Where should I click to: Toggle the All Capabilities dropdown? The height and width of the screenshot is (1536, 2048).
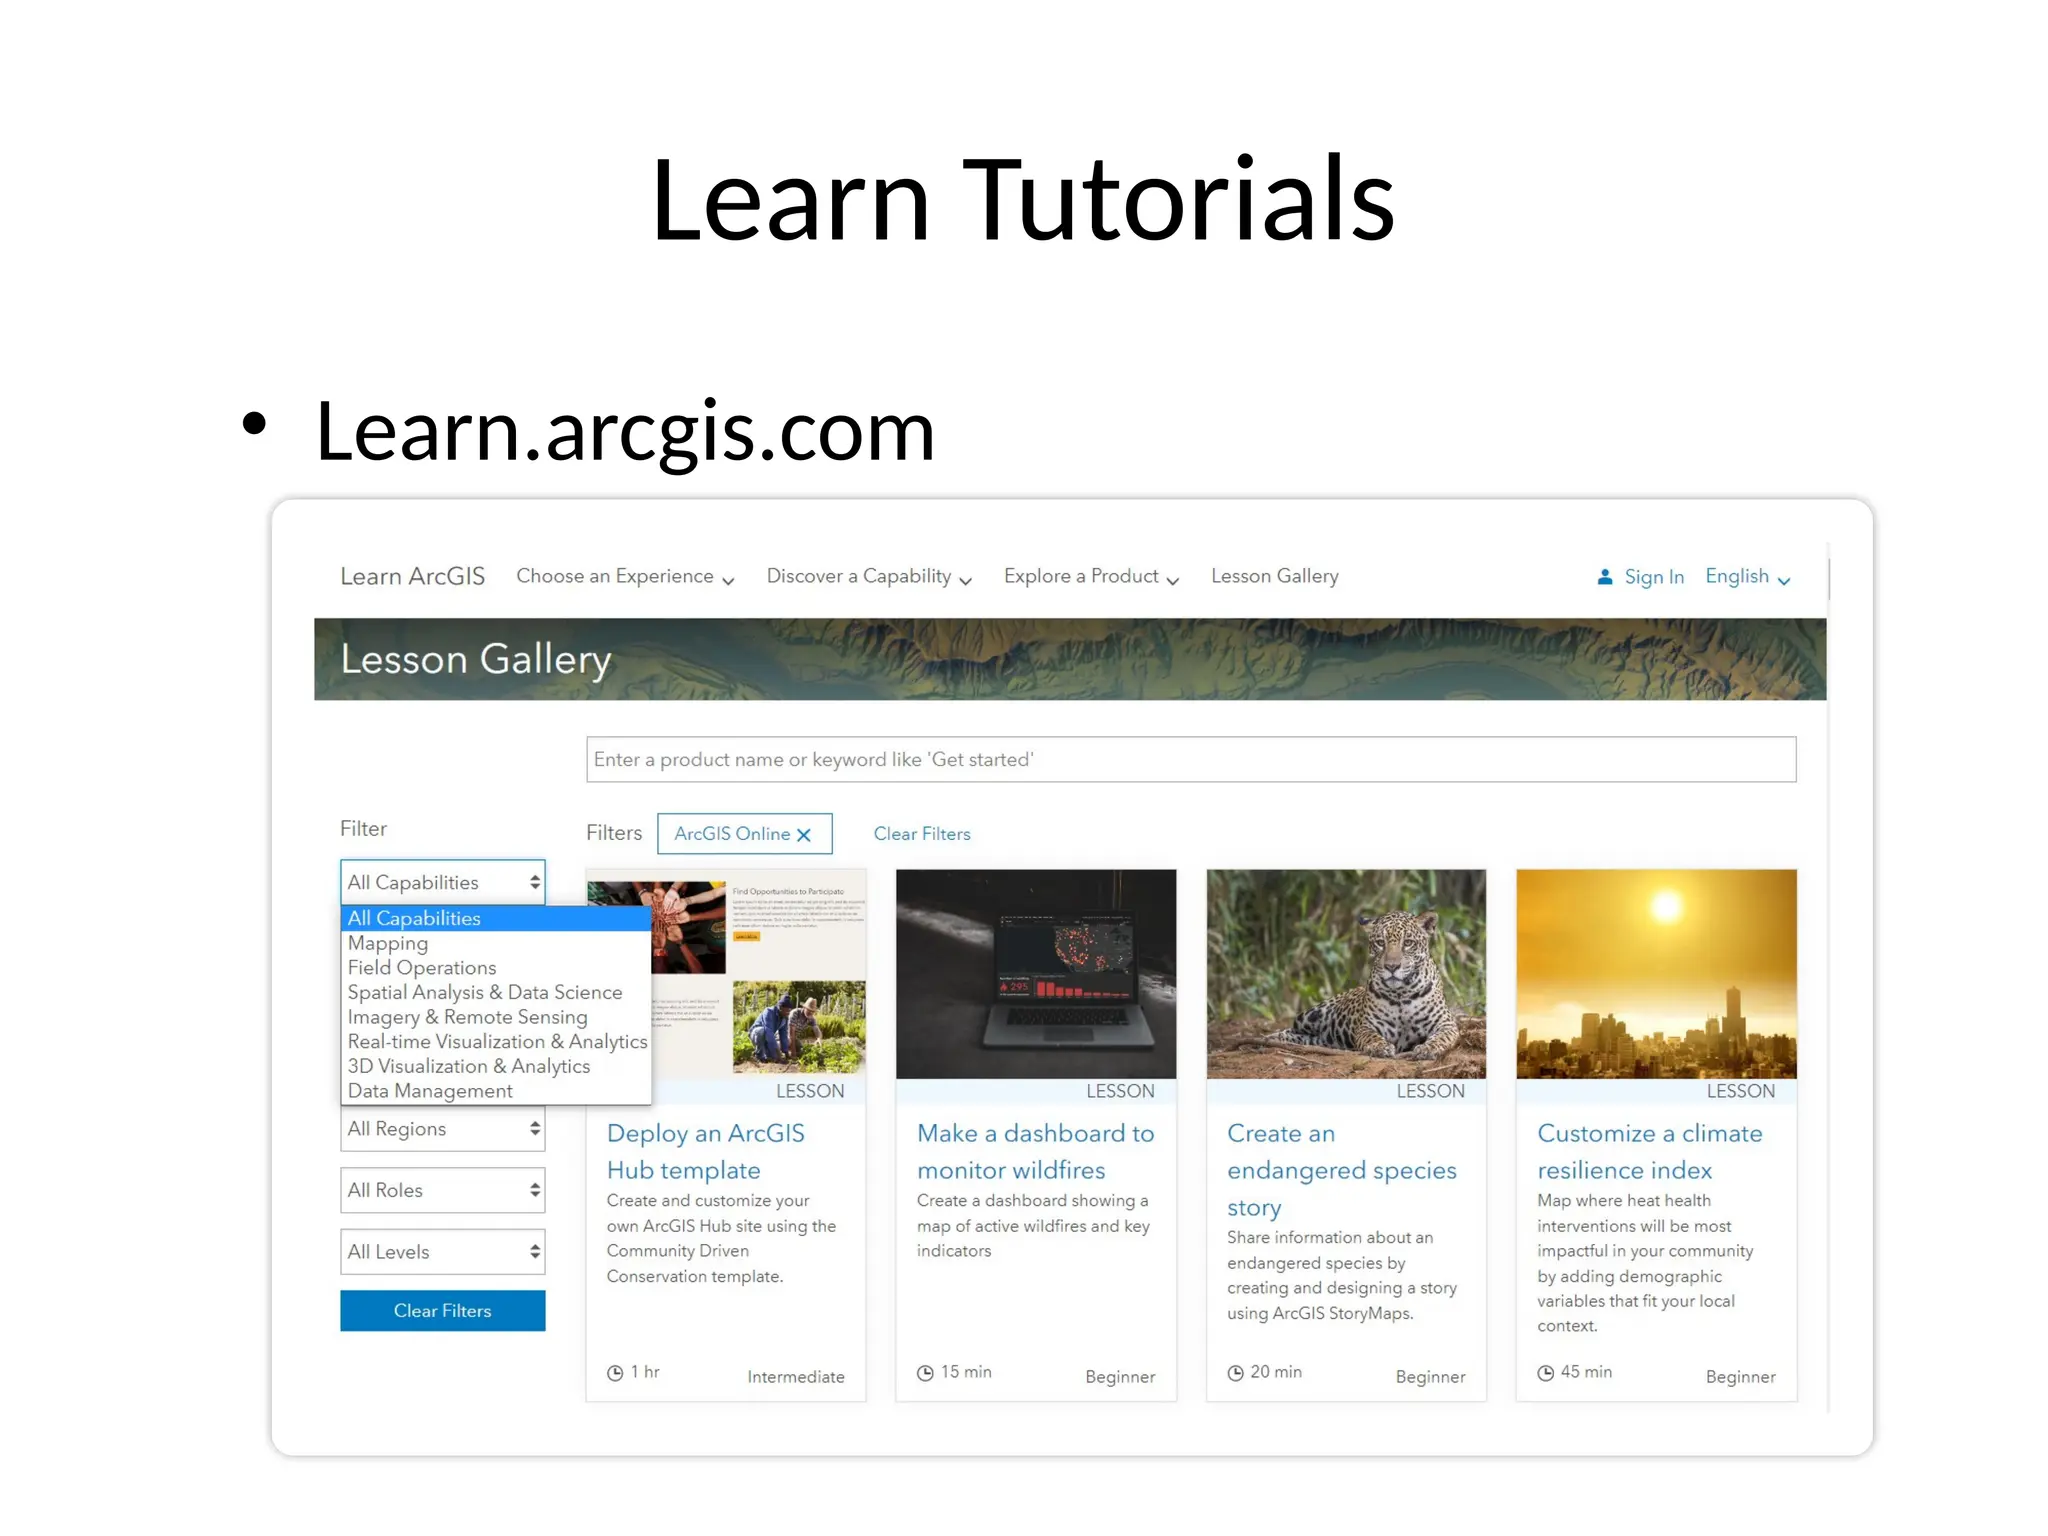[443, 882]
